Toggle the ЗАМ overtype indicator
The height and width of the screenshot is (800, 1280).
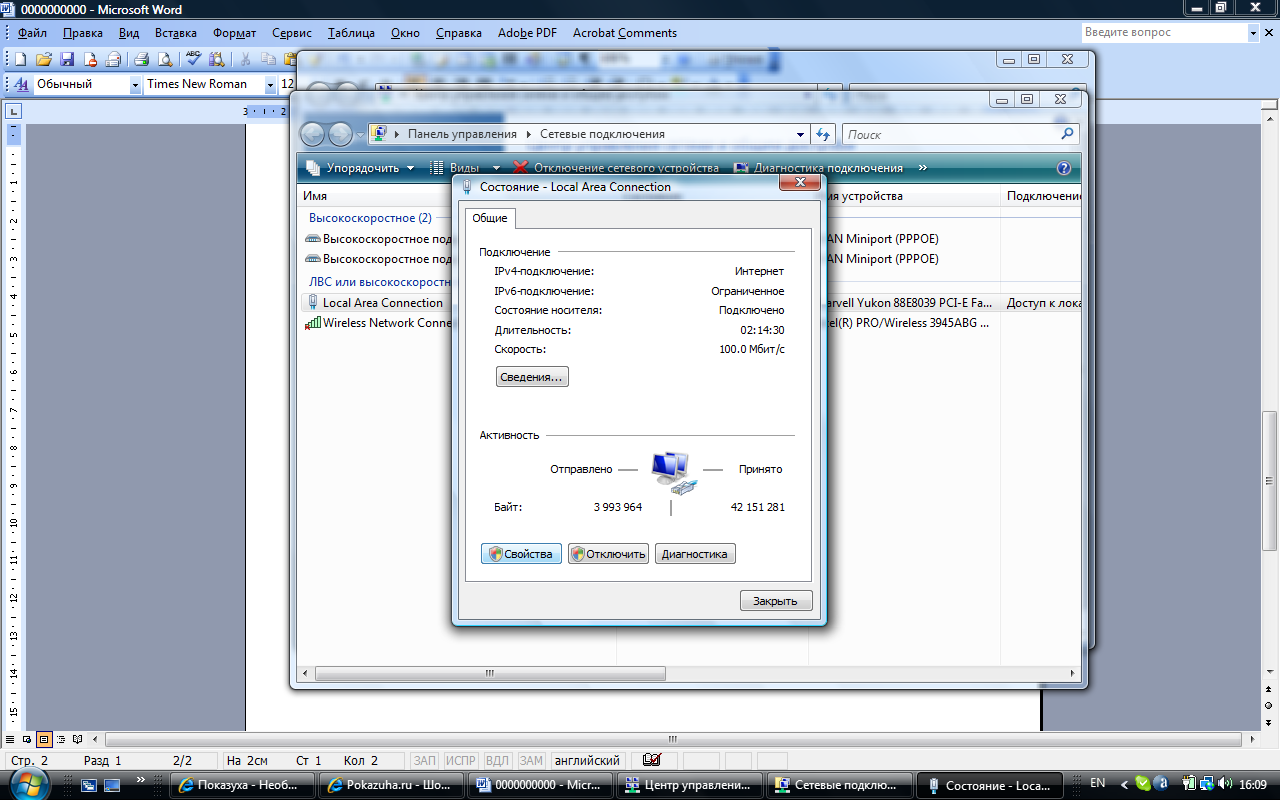tap(532, 761)
